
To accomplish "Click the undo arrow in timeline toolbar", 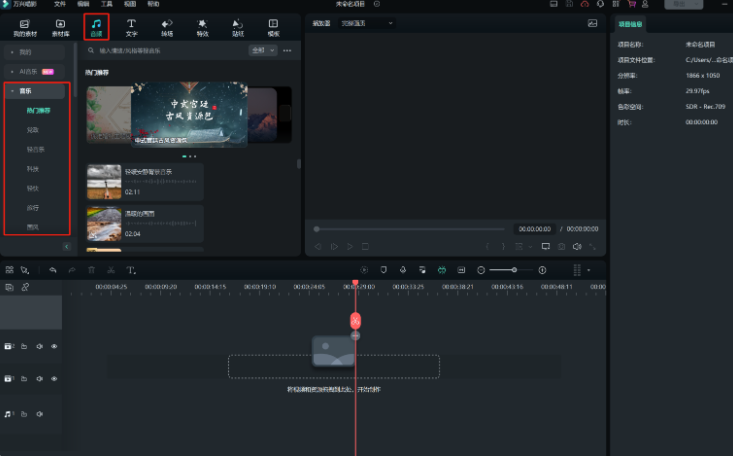I will (53, 270).
